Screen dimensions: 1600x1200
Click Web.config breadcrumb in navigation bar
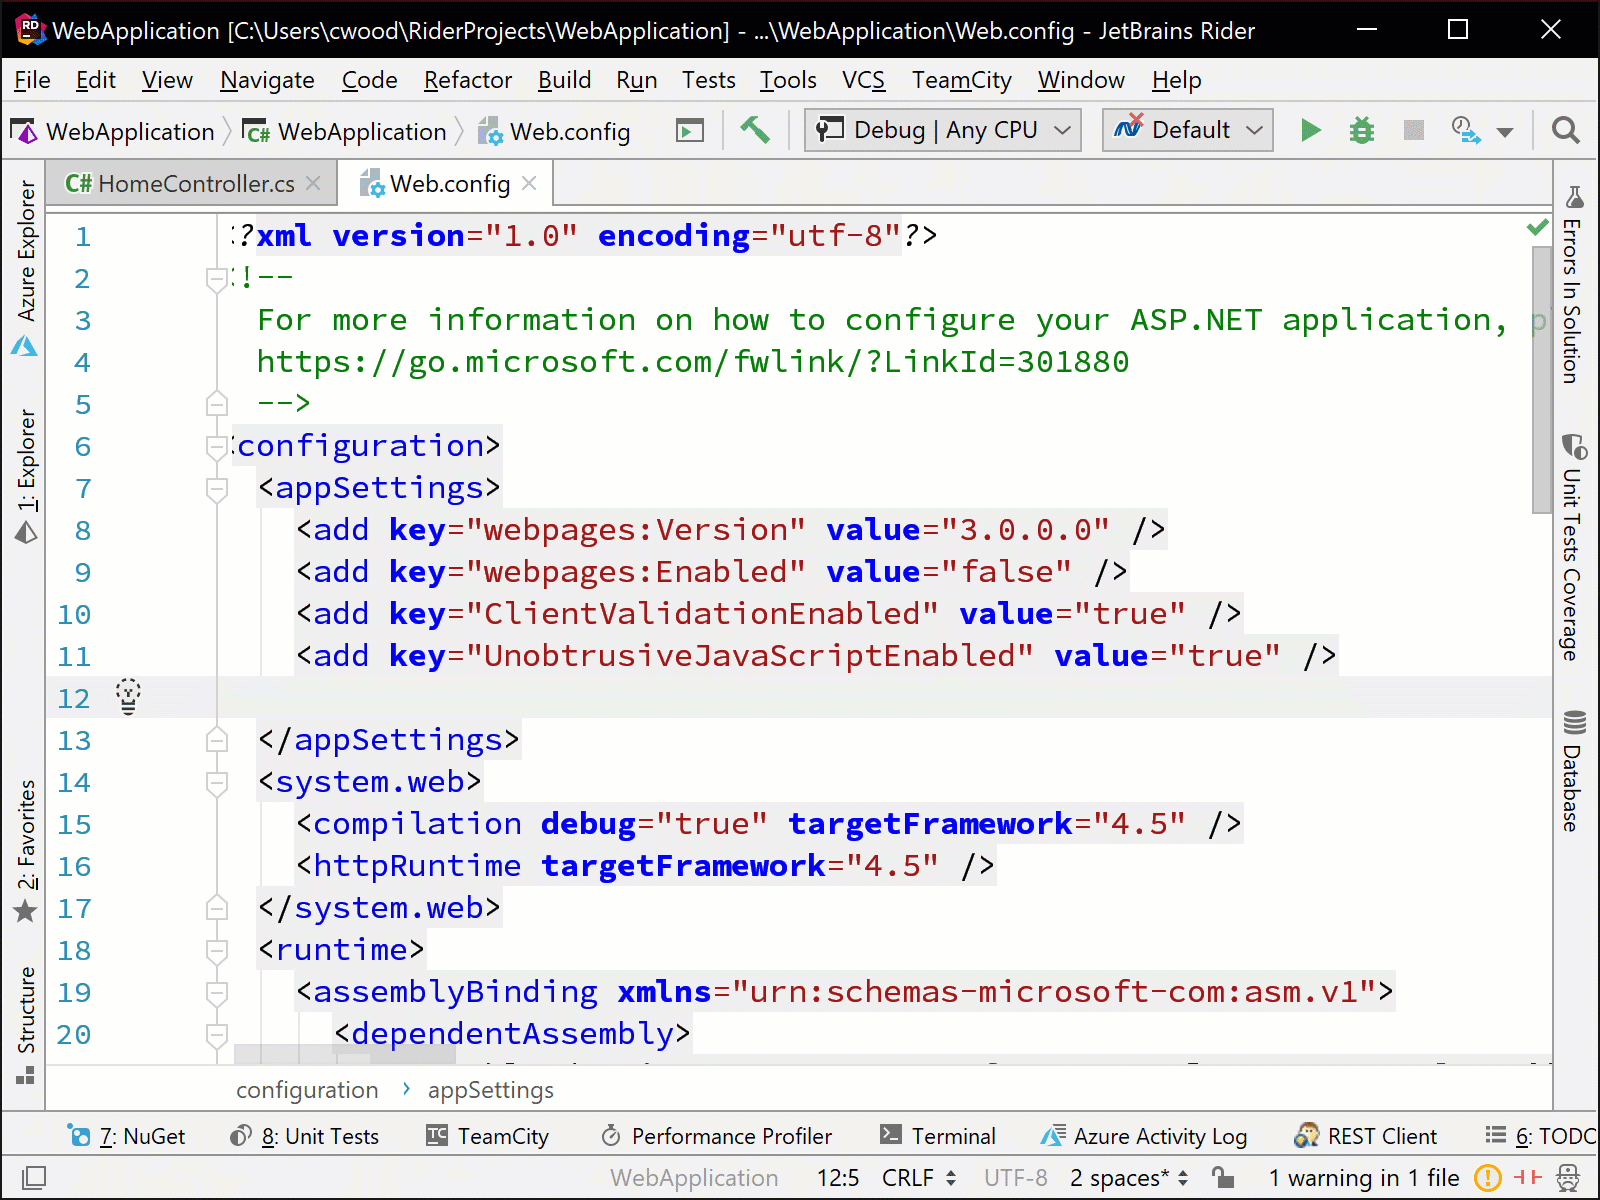tap(554, 131)
